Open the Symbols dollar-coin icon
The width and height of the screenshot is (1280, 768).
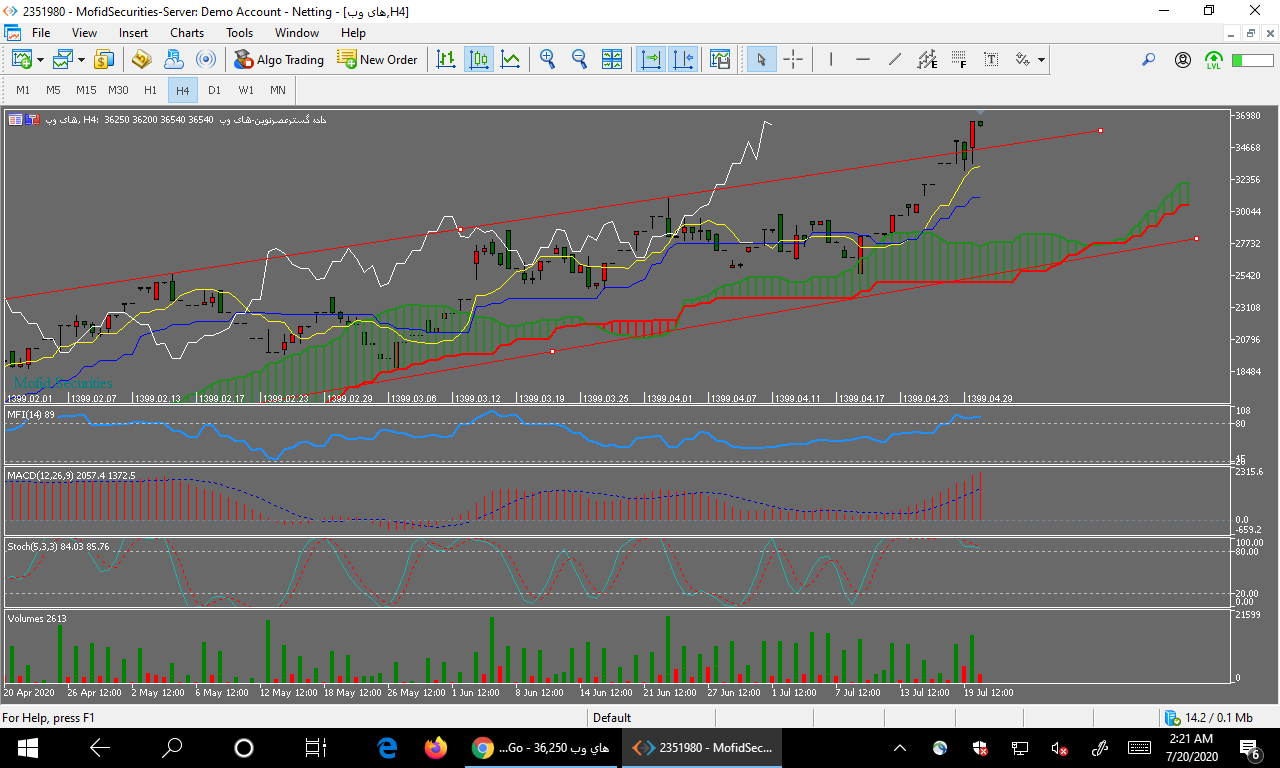(103, 59)
